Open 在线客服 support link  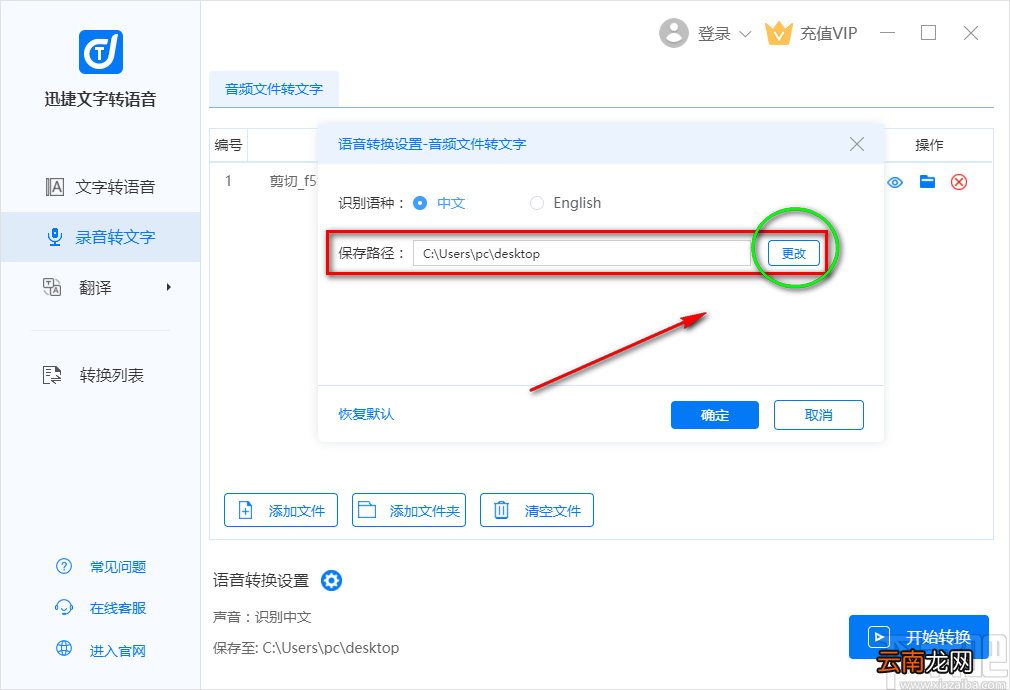[118, 608]
